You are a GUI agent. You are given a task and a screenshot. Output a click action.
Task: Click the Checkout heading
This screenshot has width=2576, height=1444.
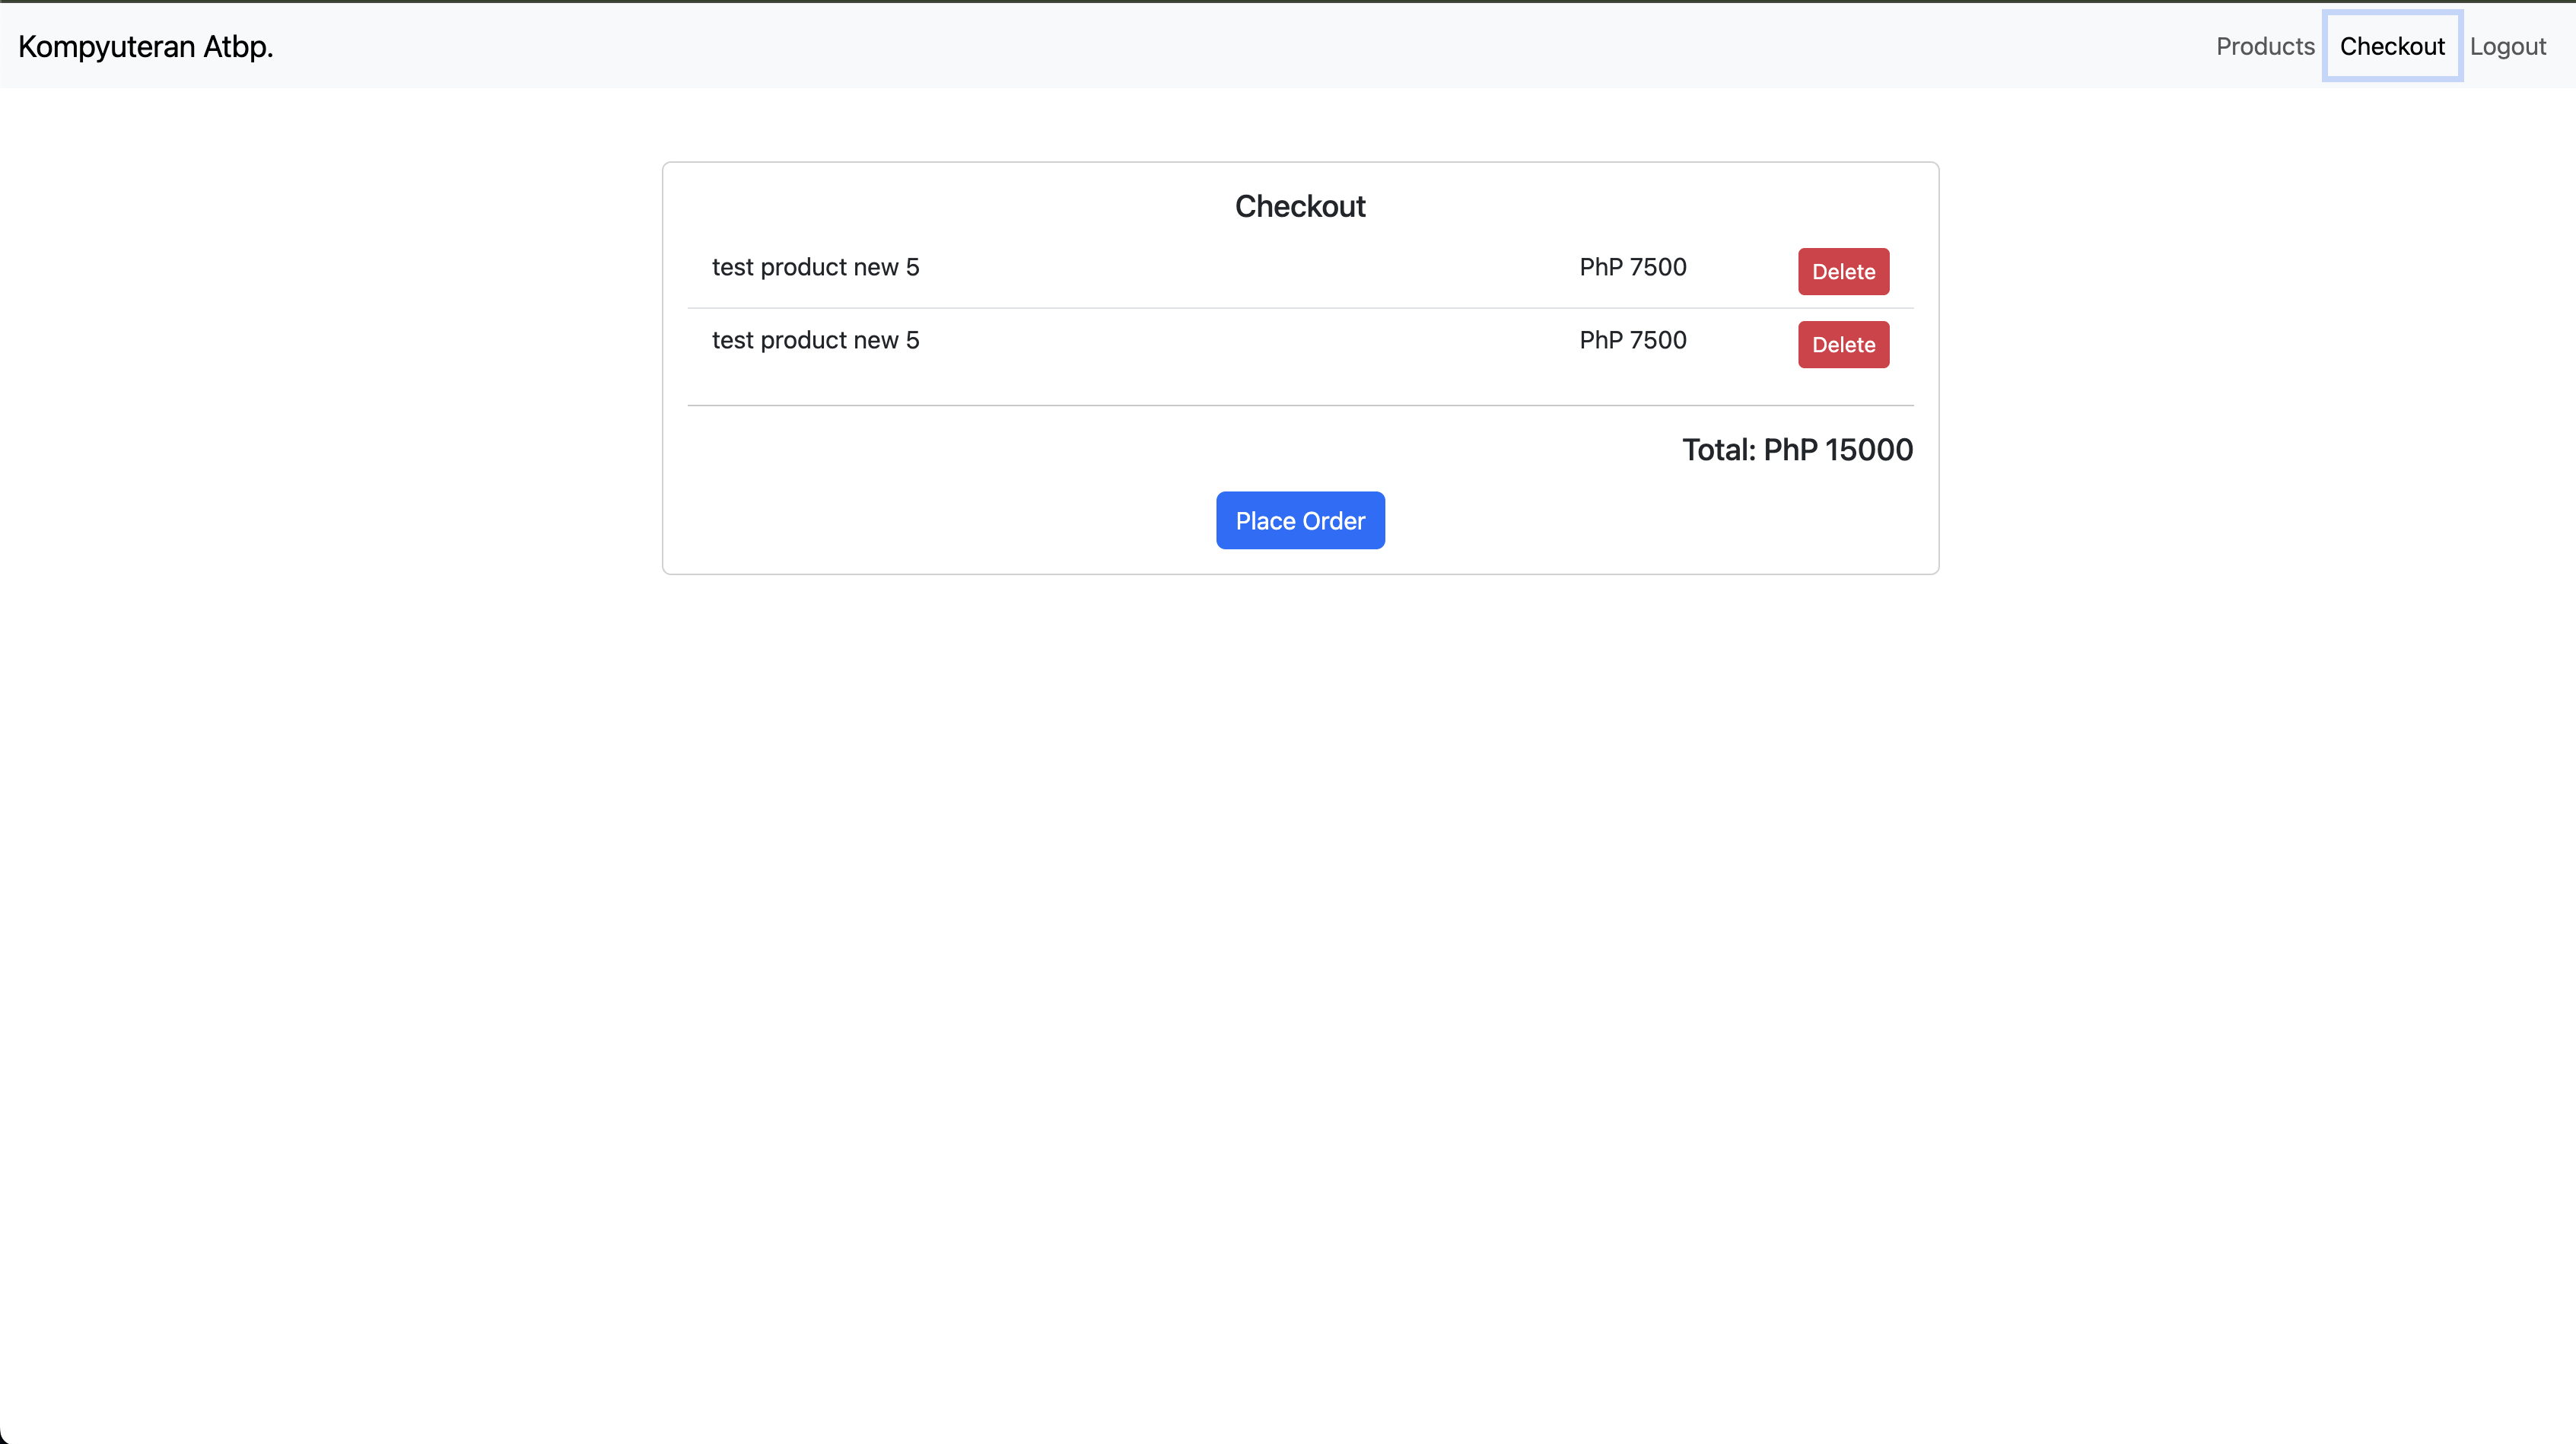coord(1300,206)
